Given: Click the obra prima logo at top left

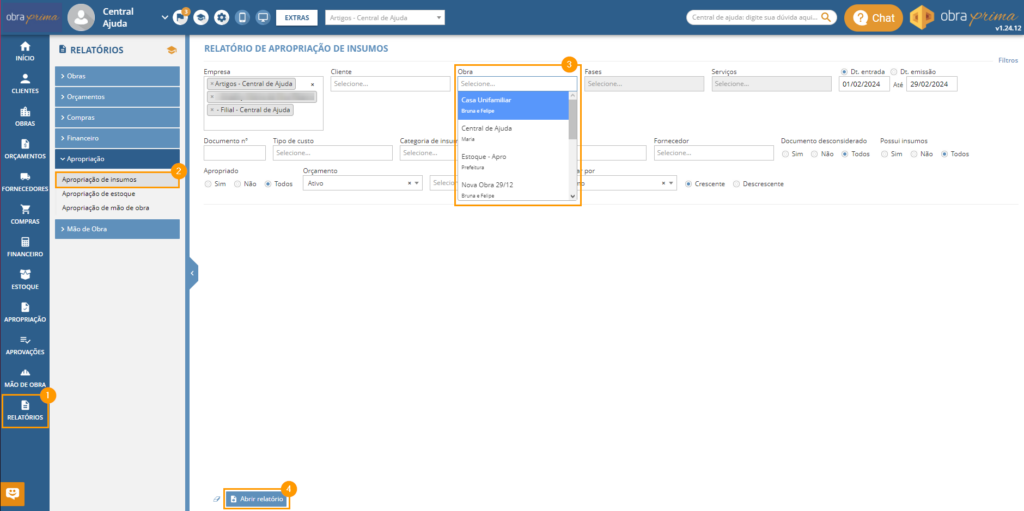Looking at the screenshot, I should click(33, 18).
